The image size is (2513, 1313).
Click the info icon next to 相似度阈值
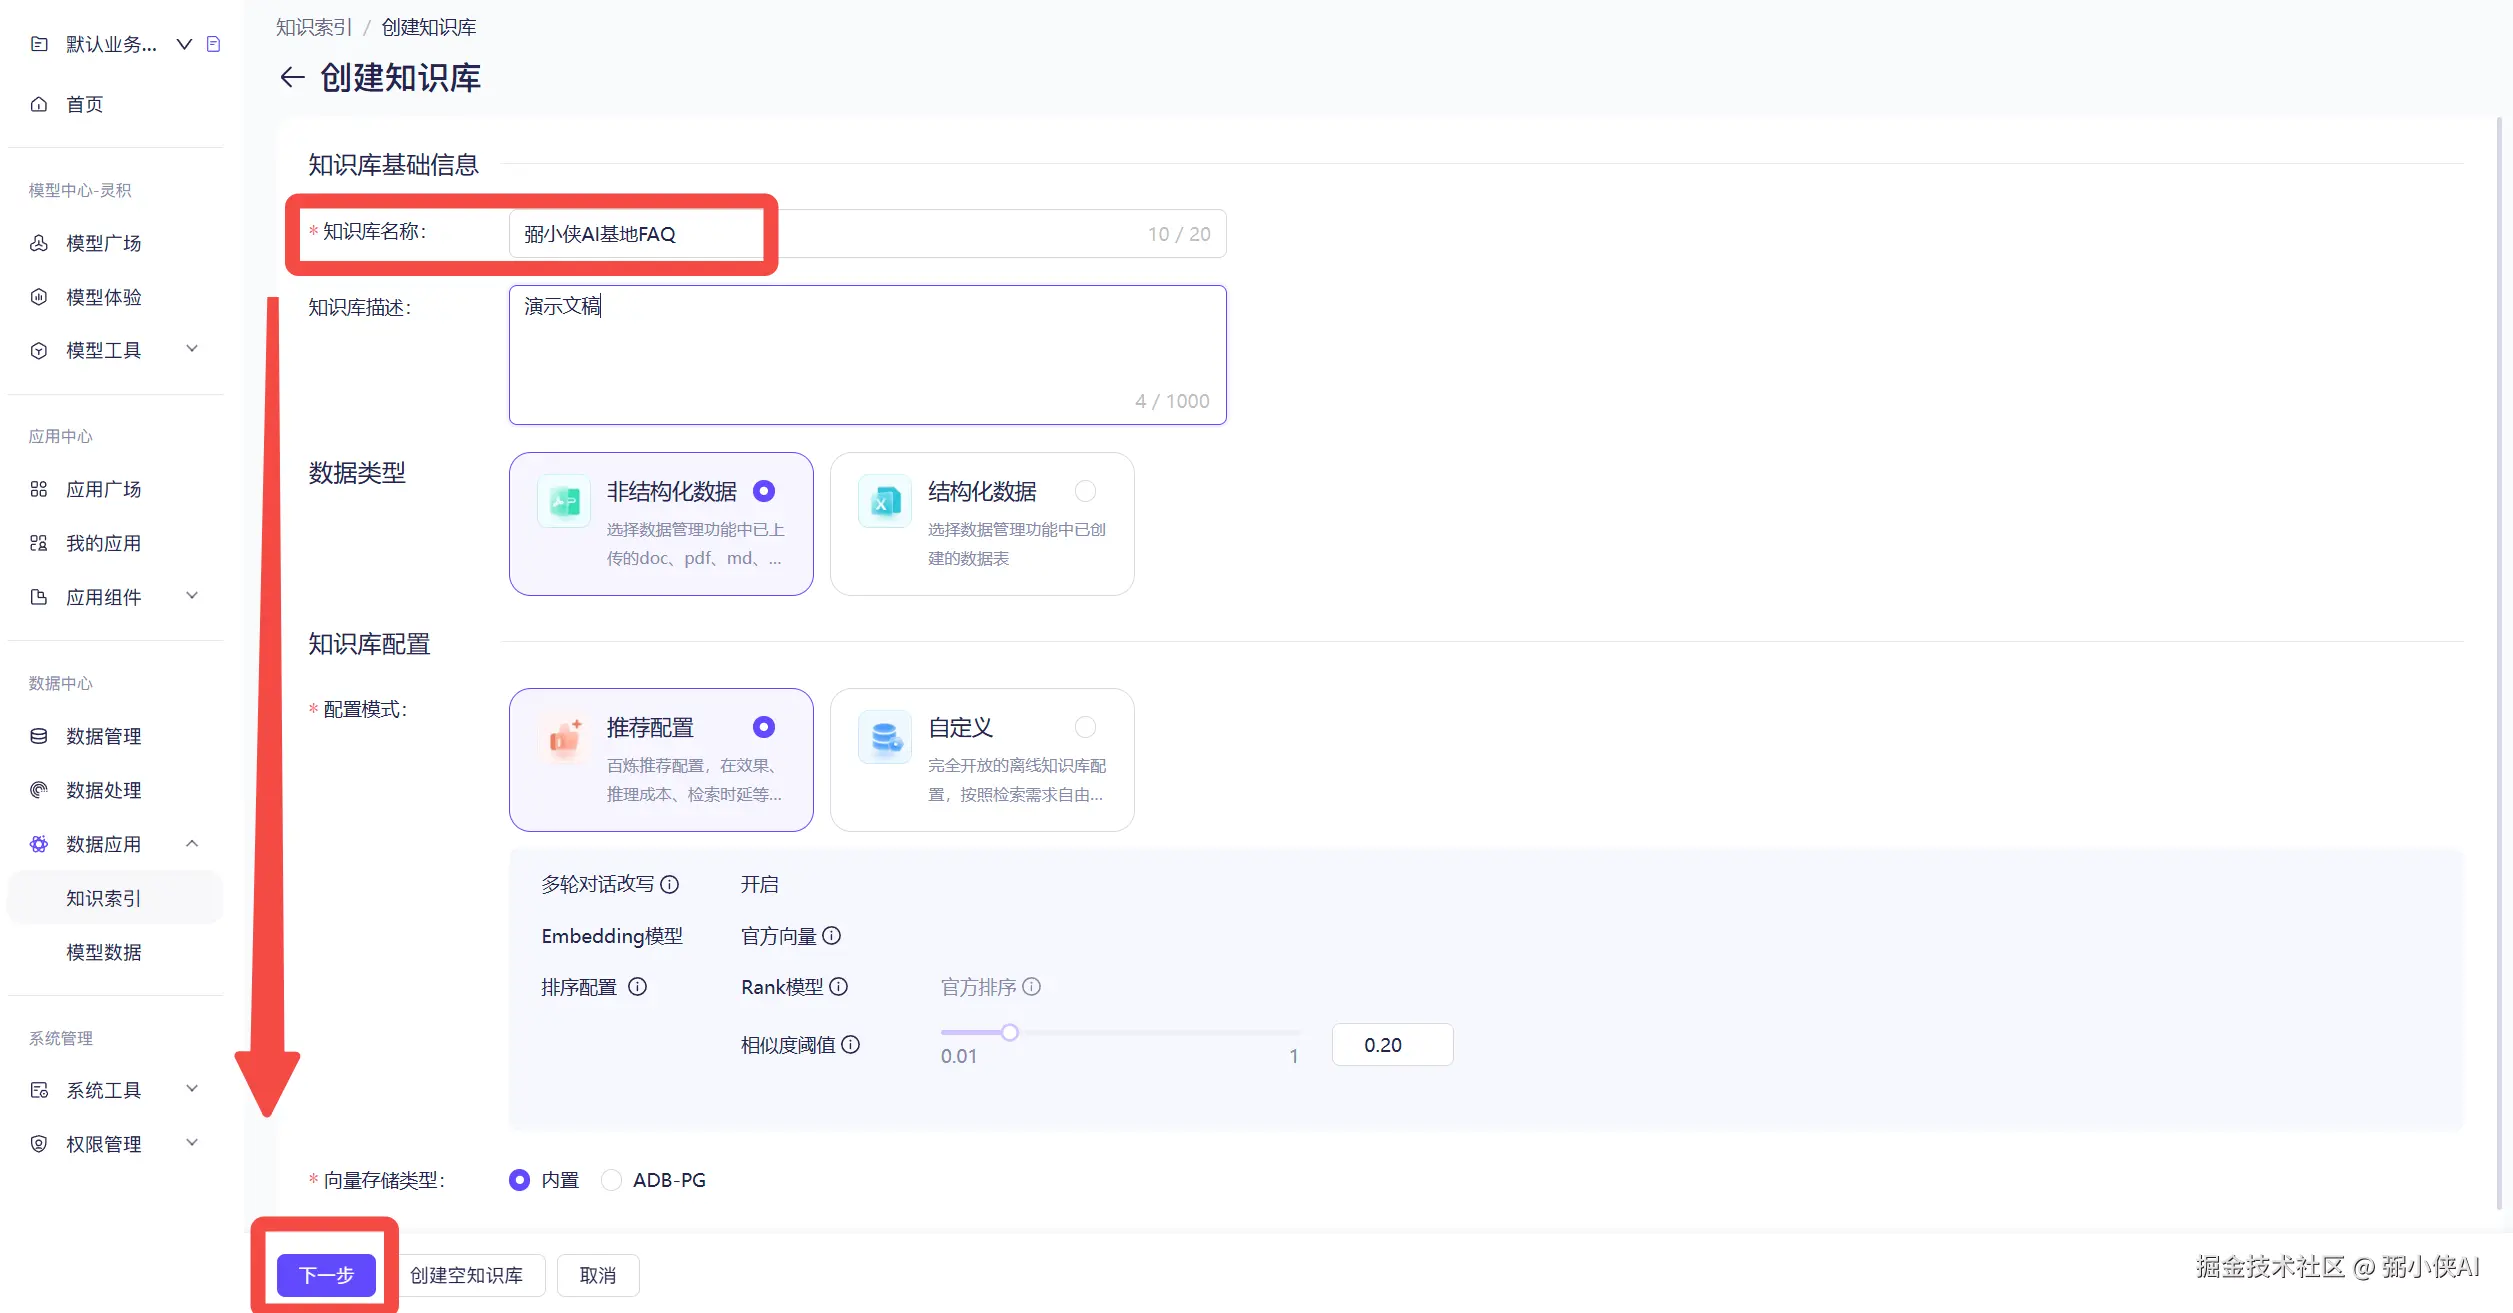point(851,1045)
